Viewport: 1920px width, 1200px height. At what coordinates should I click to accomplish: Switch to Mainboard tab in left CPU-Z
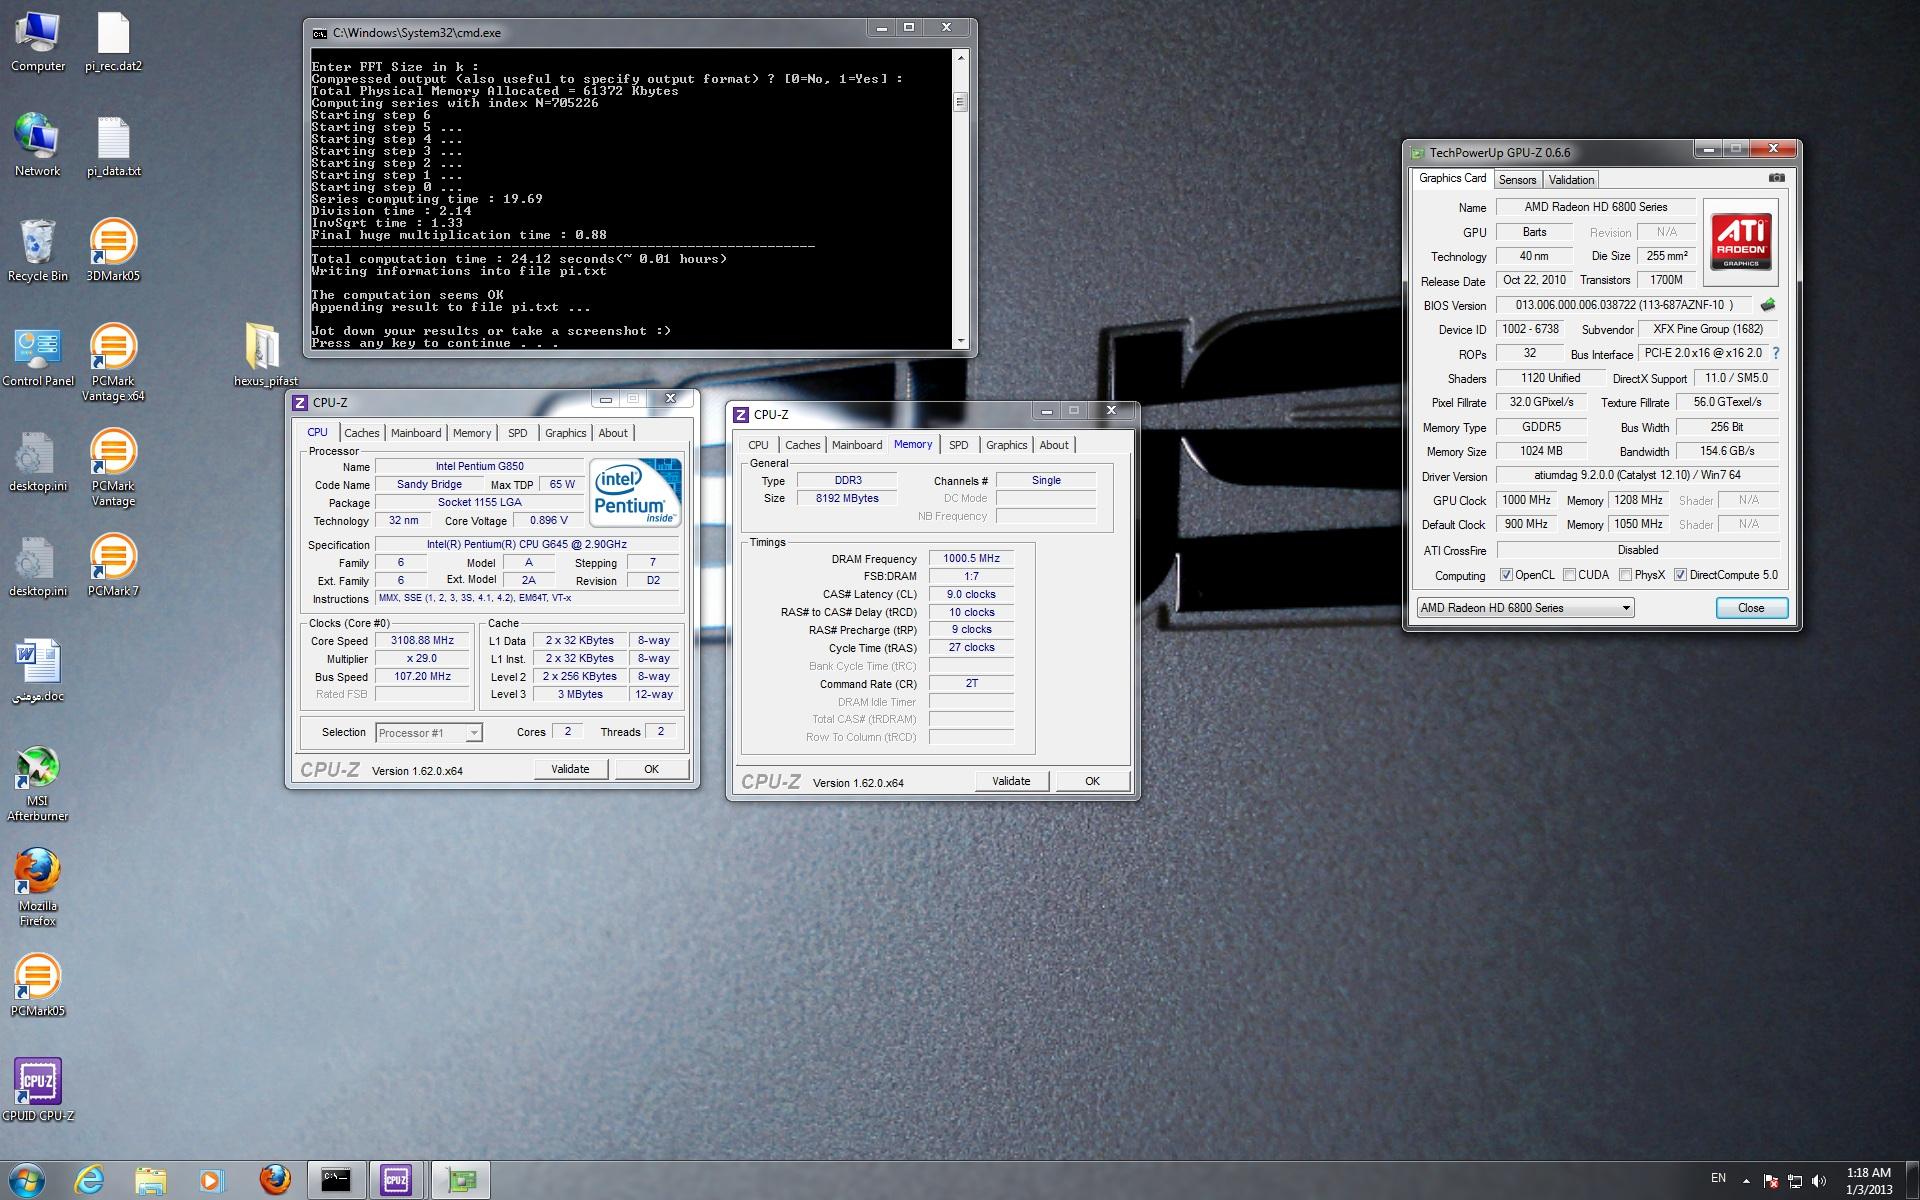[416, 433]
